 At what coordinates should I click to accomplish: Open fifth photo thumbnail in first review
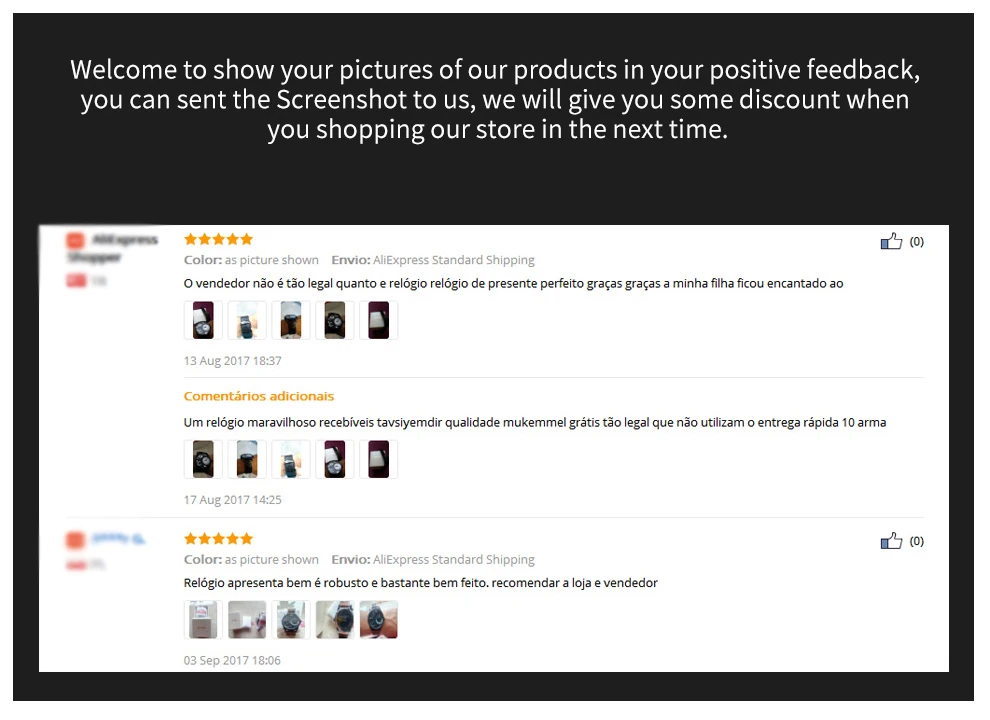[379, 320]
